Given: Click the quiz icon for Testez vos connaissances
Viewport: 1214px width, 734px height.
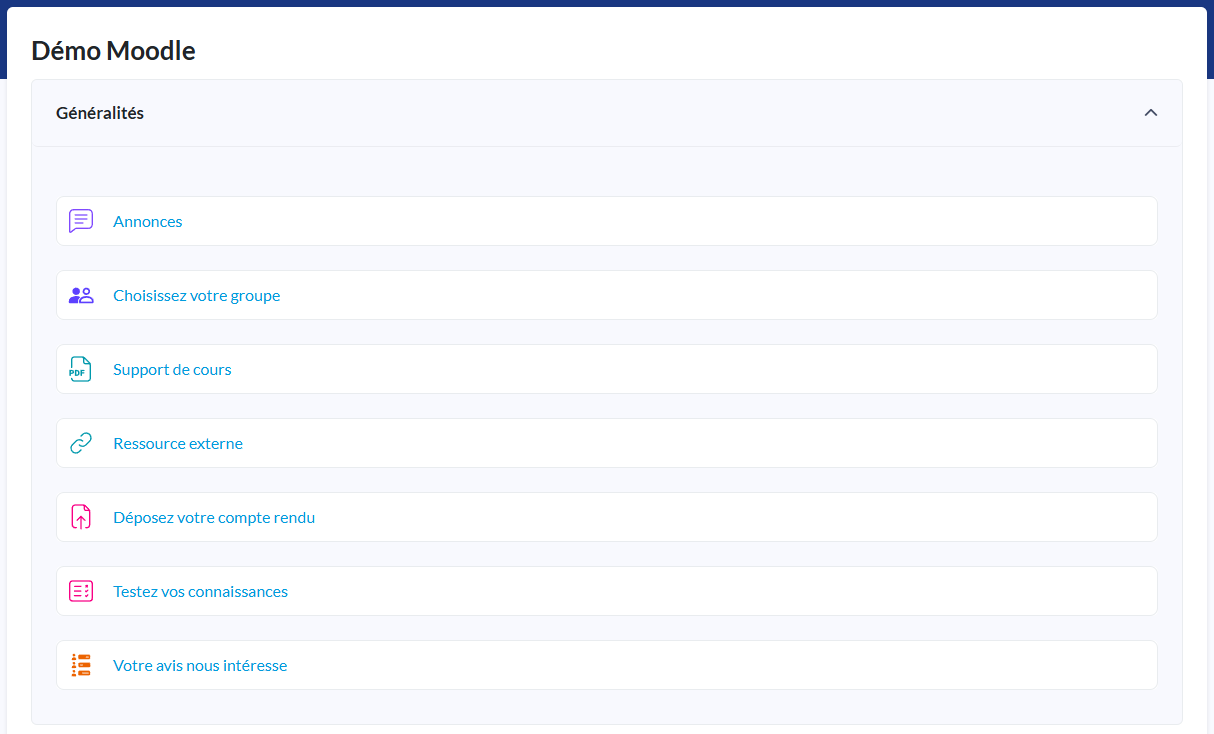Looking at the screenshot, I should point(81,591).
